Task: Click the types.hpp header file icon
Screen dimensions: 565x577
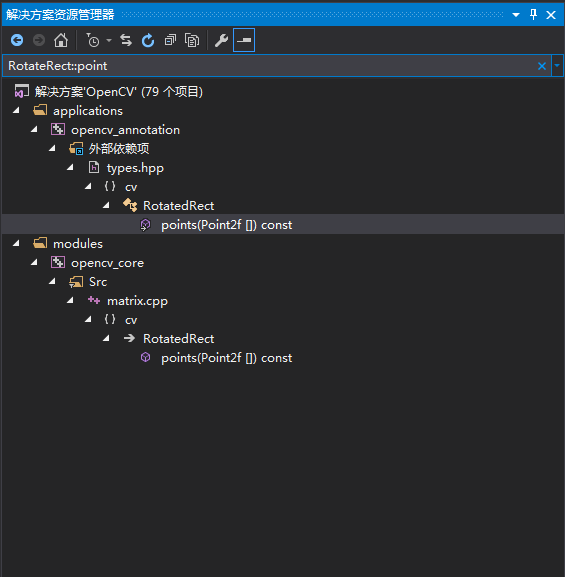Action: tap(94, 167)
